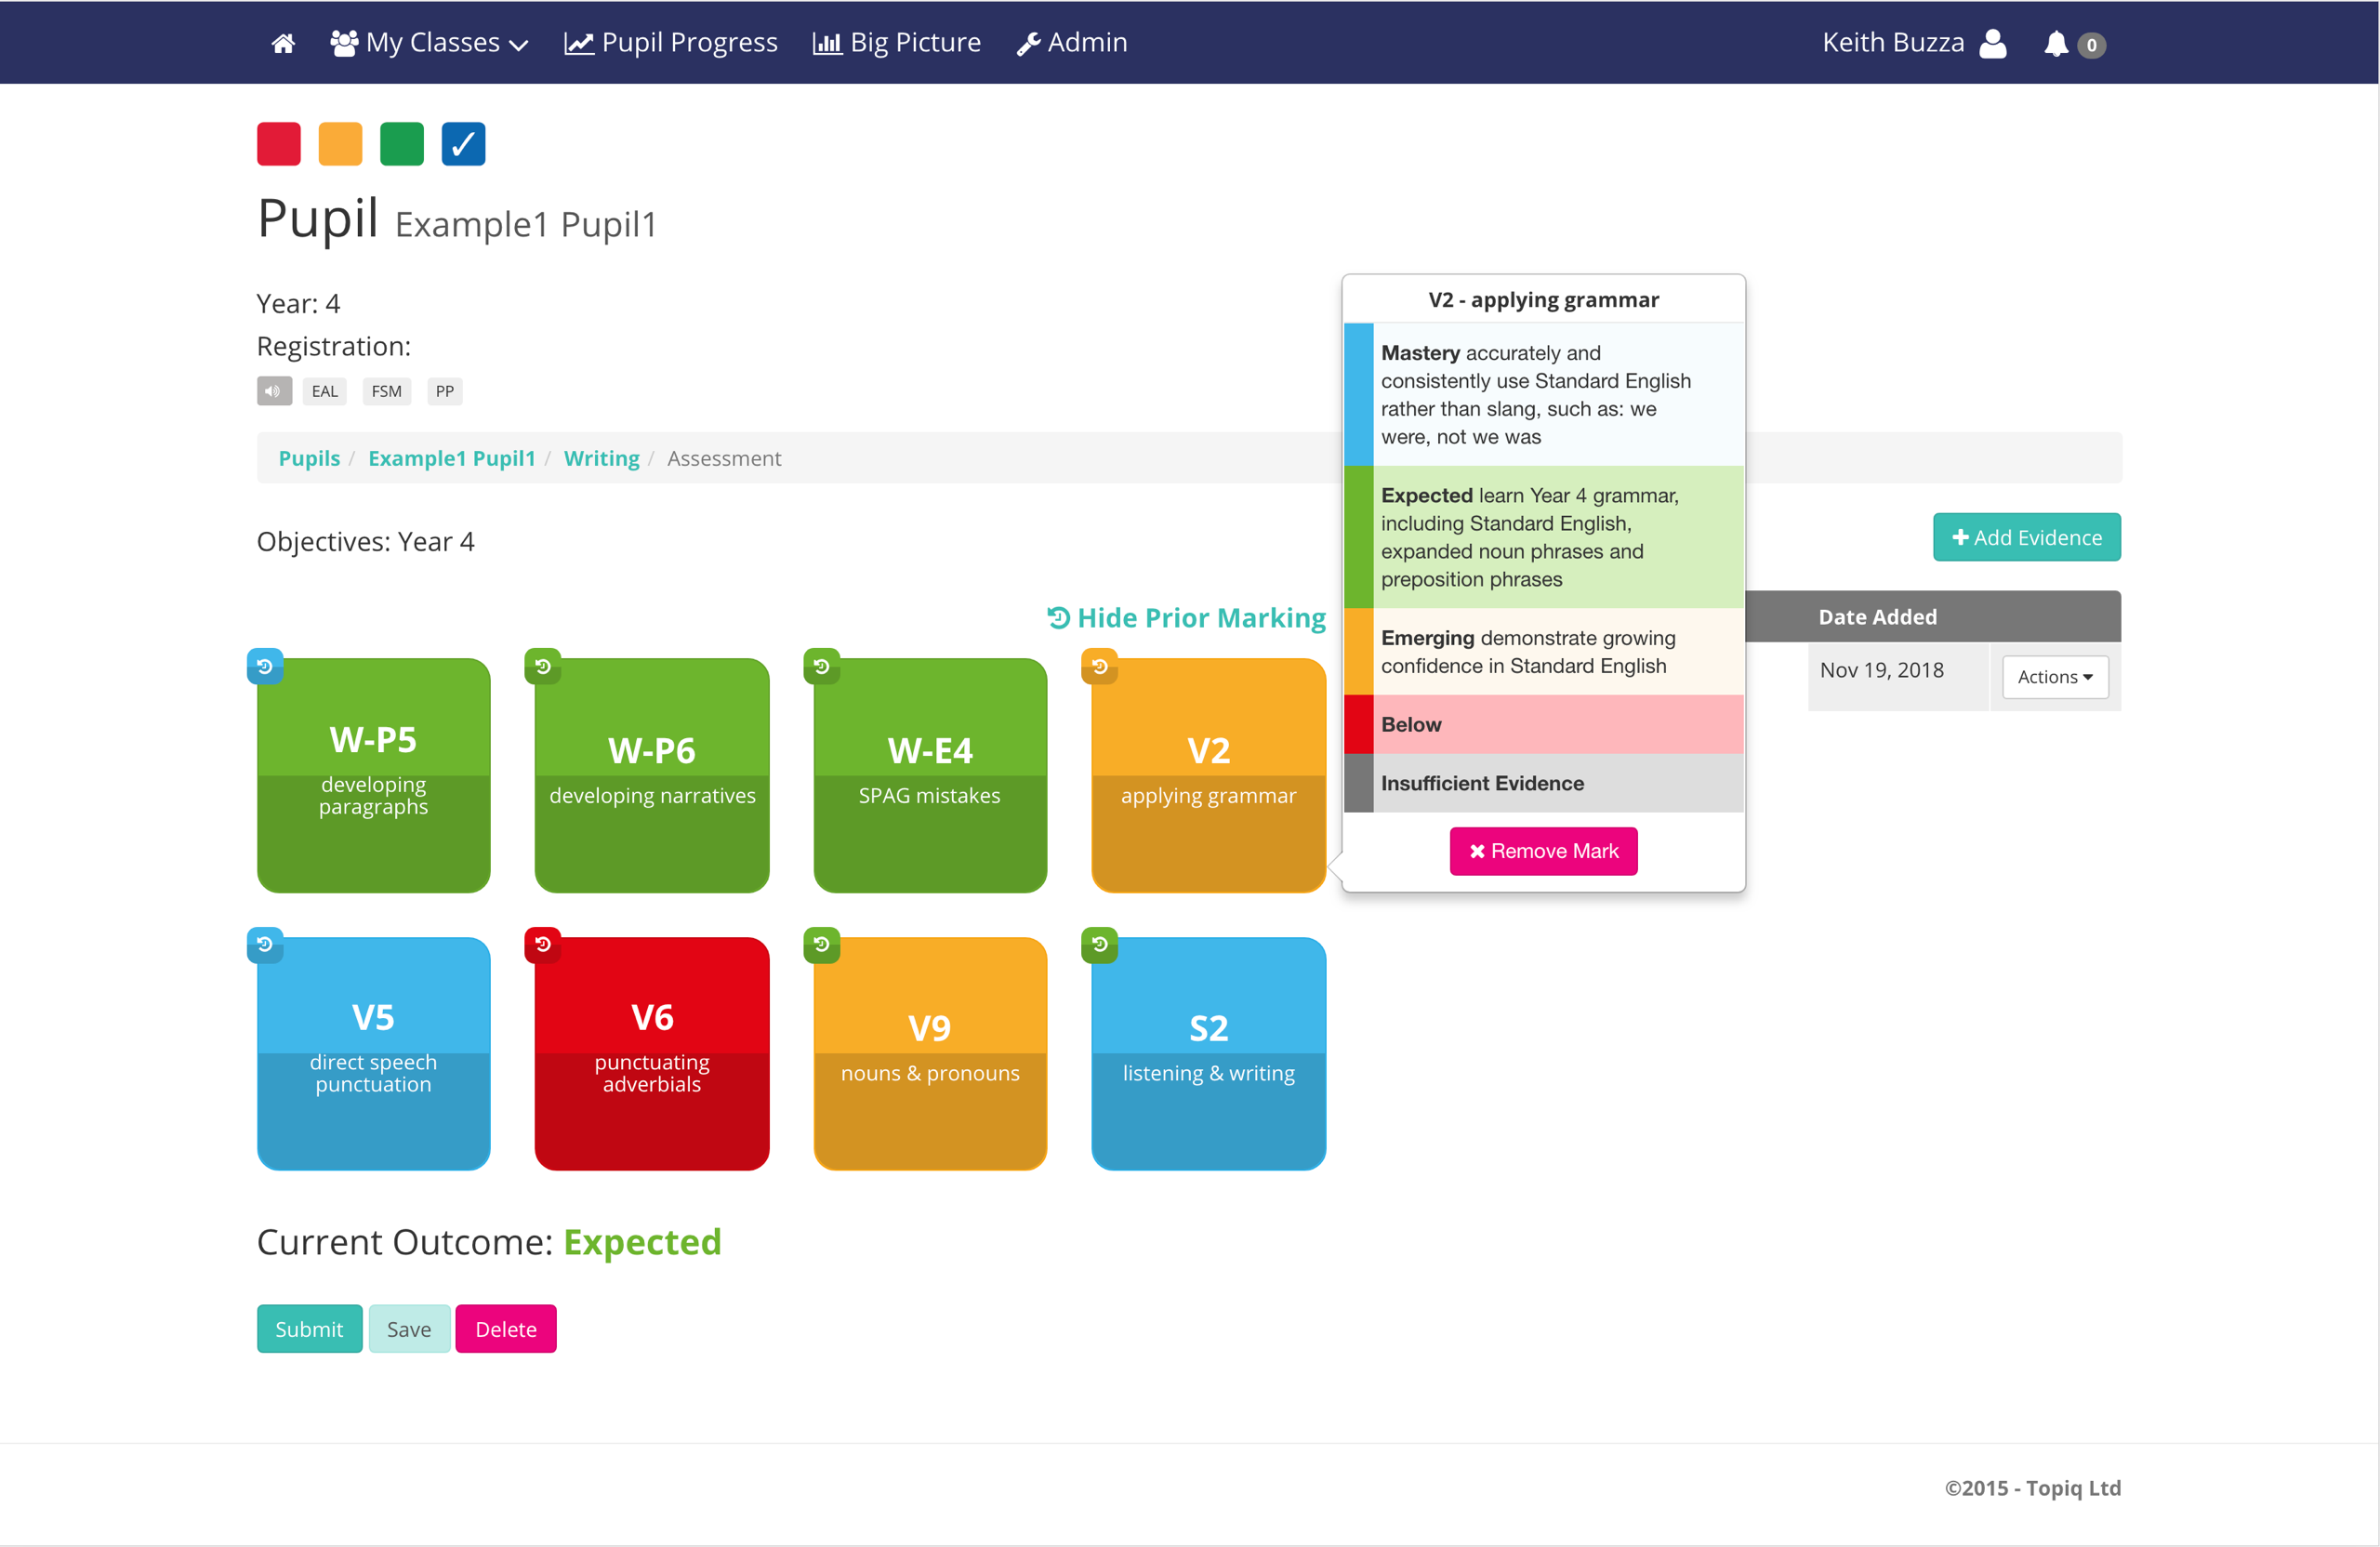Expand the My Classes dropdown
The image size is (2380, 1547).
430,43
